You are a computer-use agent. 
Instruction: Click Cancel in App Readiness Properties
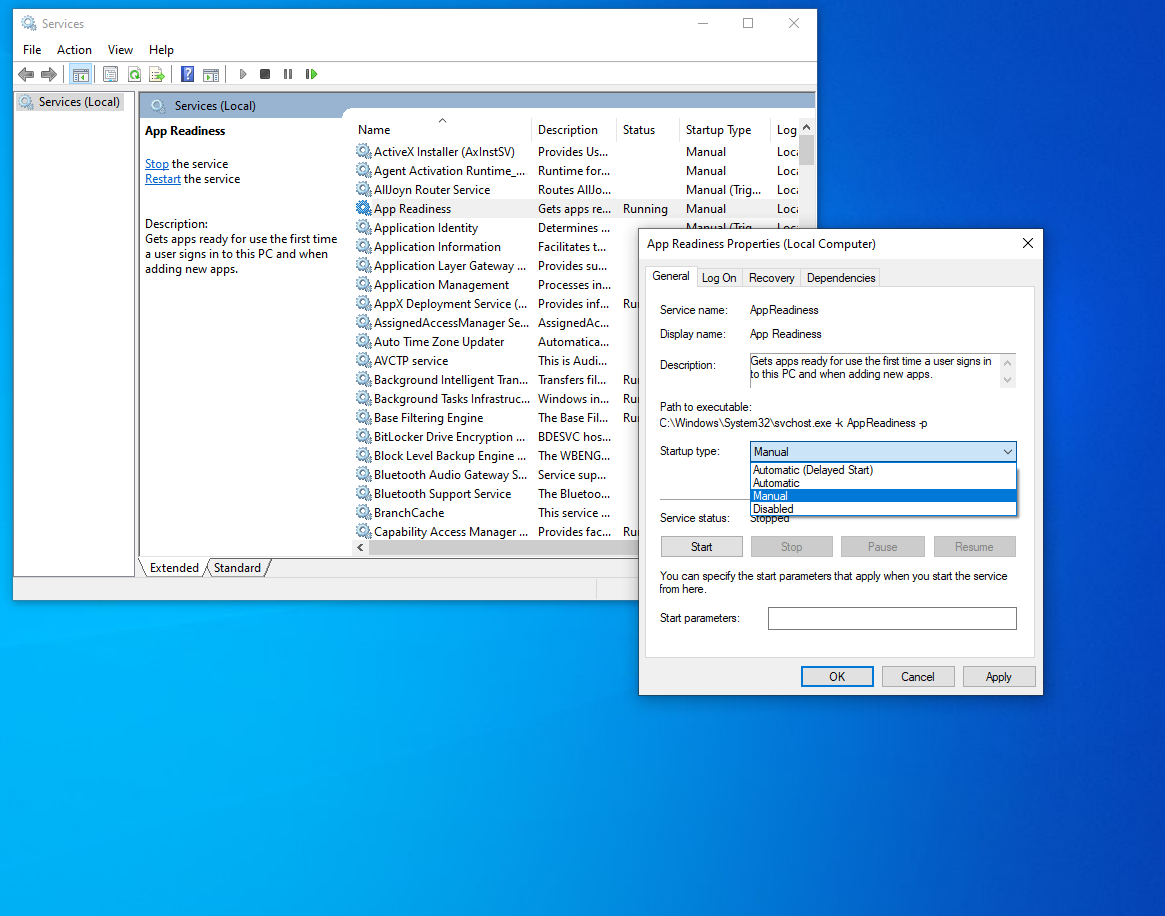pos(918,677)
